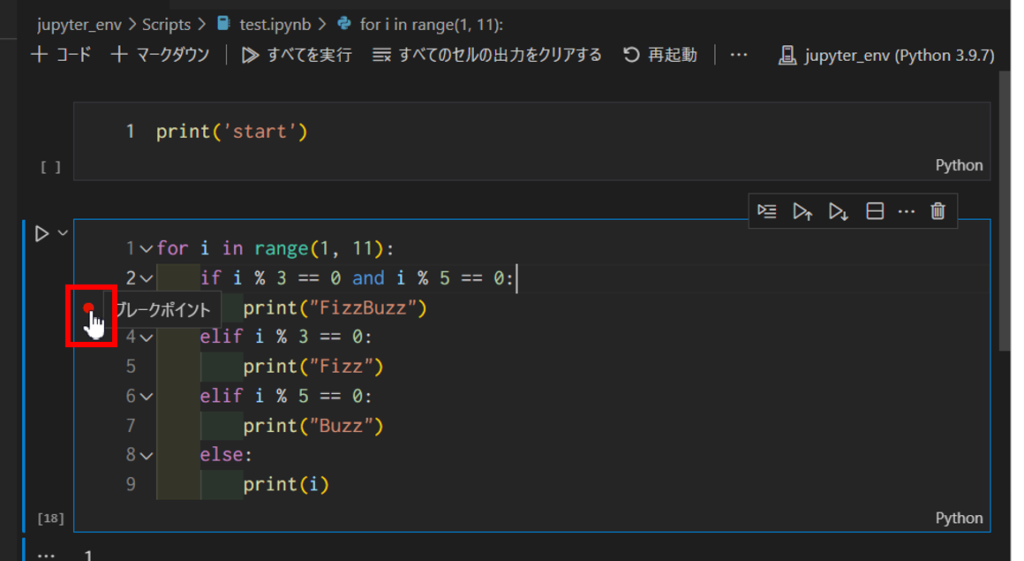
Task: Place cursor in print('start') cell
Action: pos(231,131)
